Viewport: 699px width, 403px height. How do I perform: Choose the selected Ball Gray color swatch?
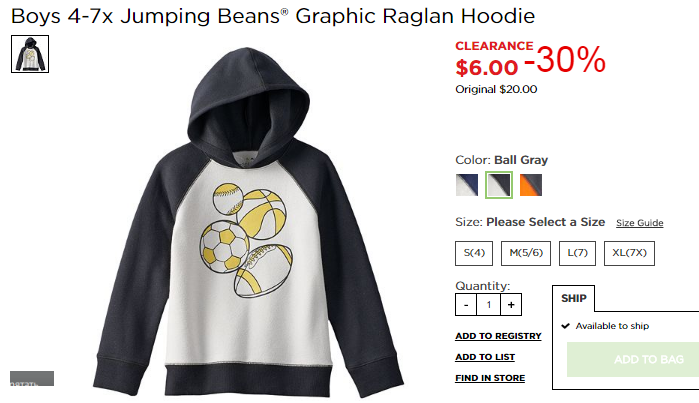(x=499, y=185)
